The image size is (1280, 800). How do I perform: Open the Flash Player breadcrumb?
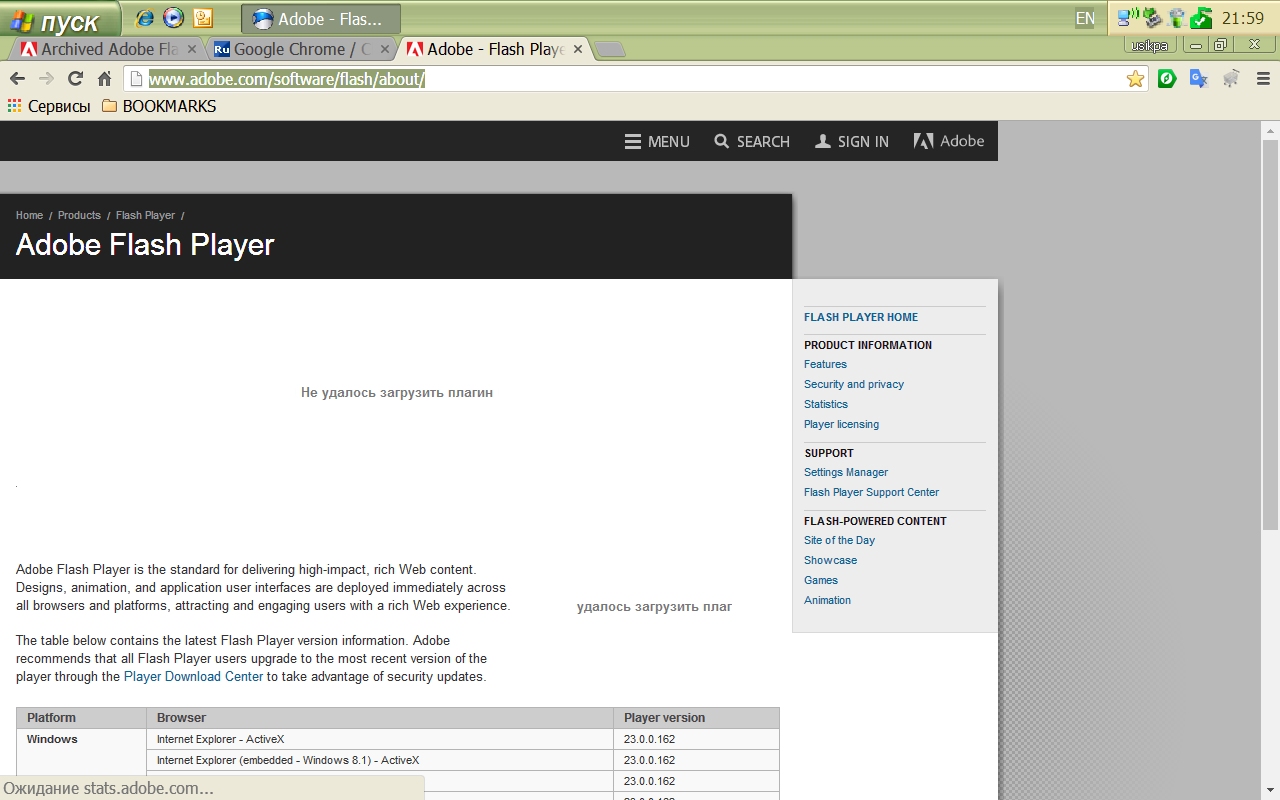(x=145, y=215)
